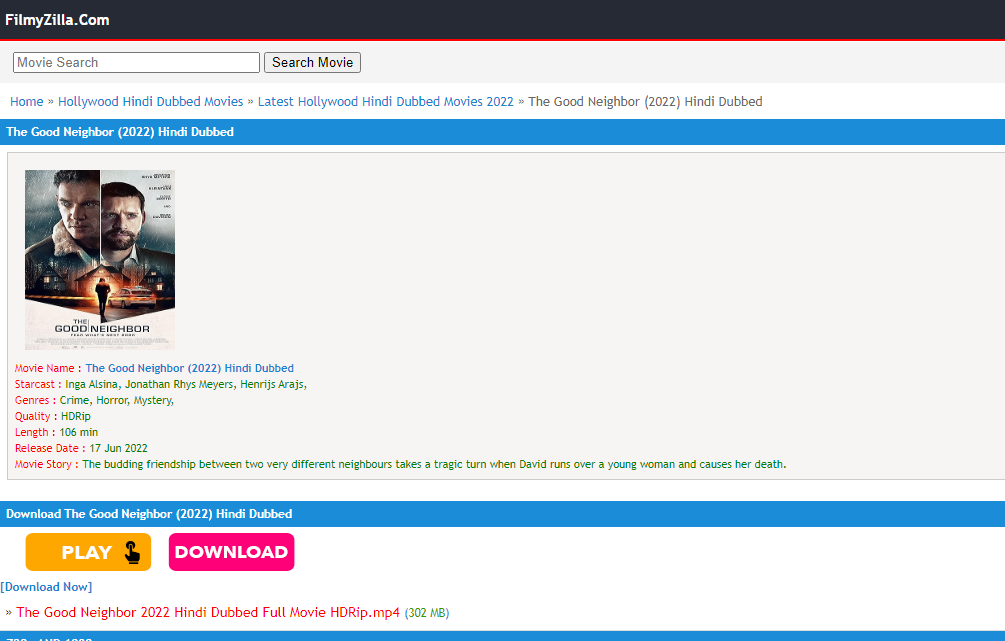The image size is (1005, 641).
Task: Click the file size text (302 MB)
Action: click(427, 613)
